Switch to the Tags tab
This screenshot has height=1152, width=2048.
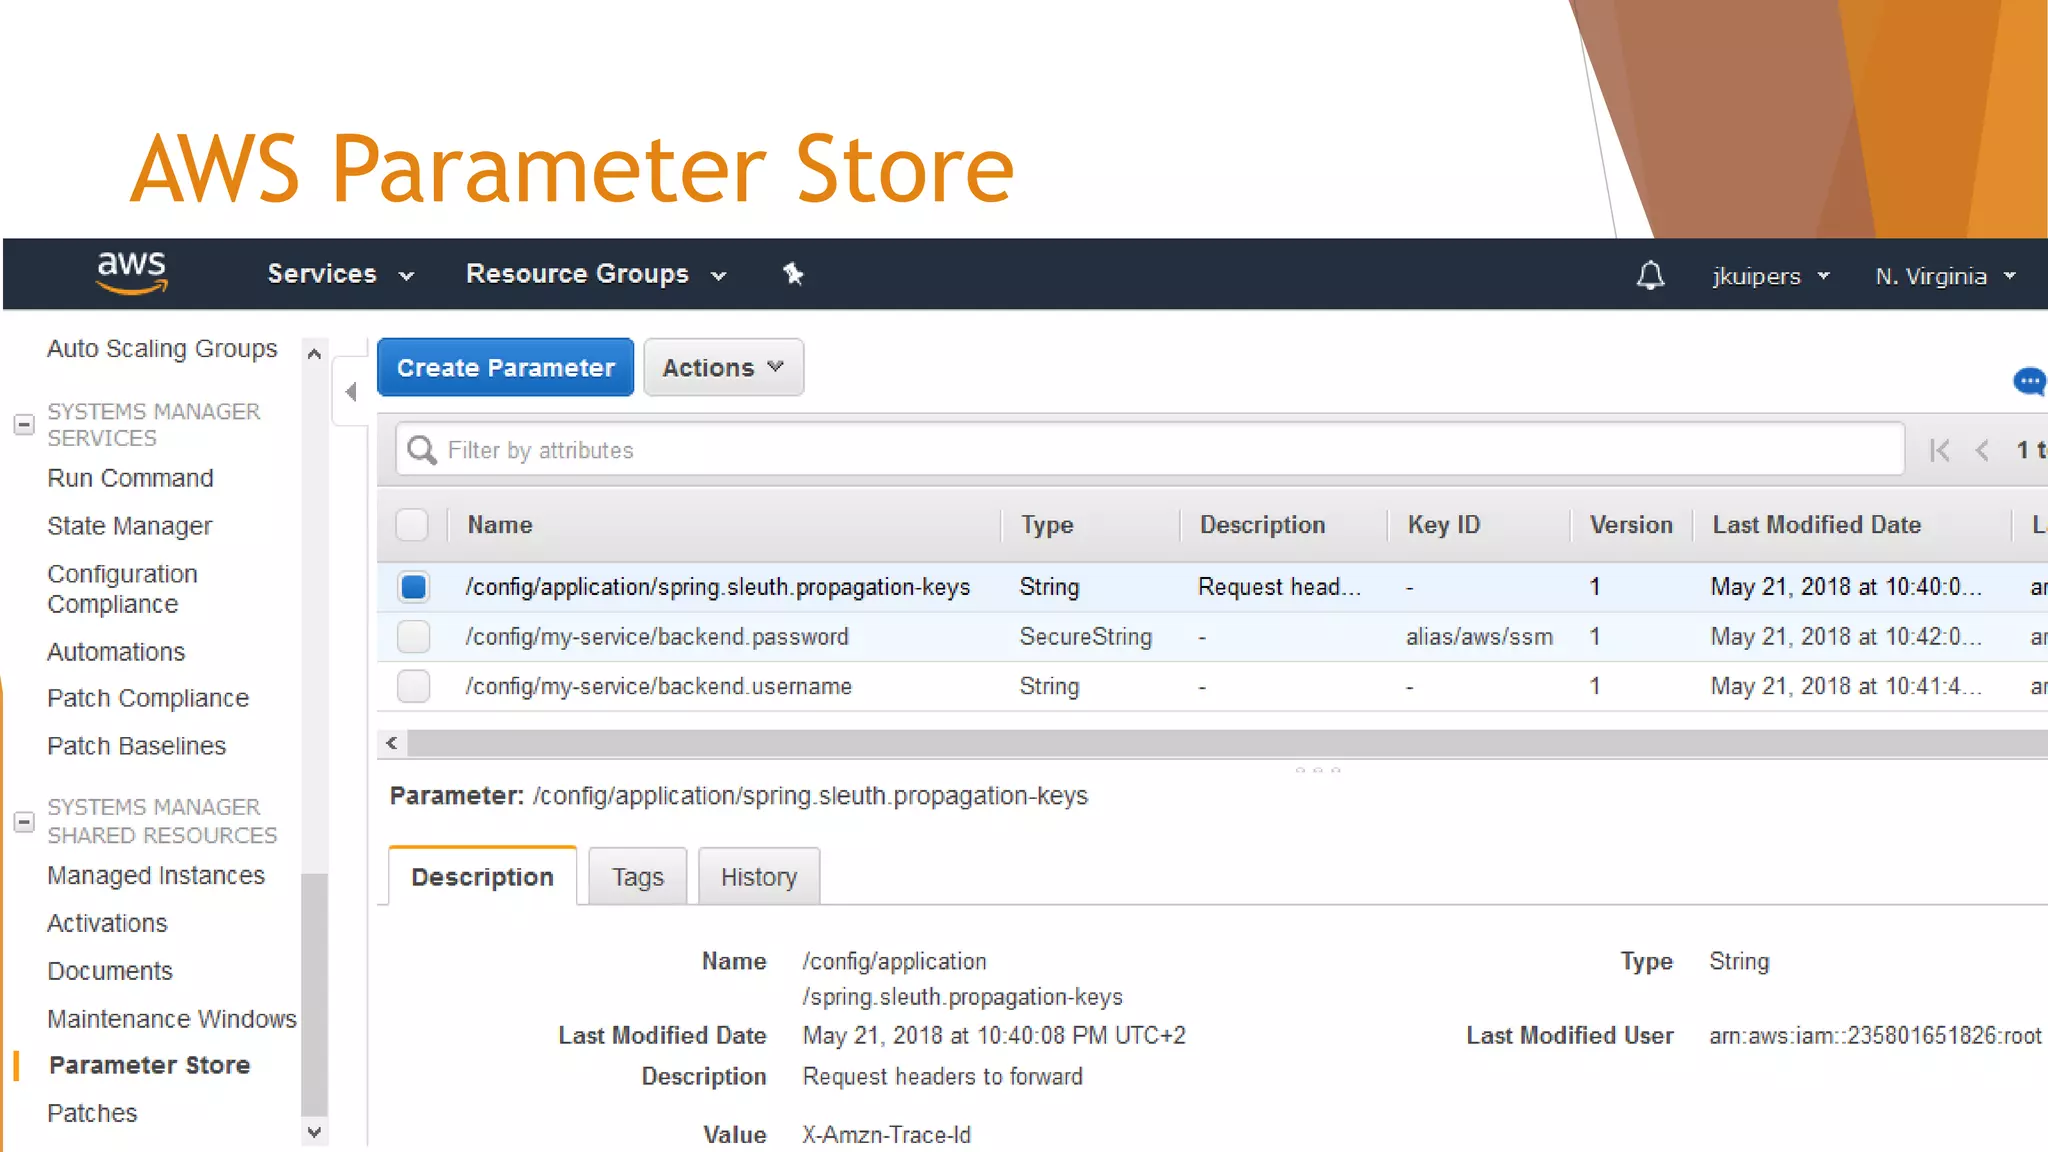click(638, 877)
